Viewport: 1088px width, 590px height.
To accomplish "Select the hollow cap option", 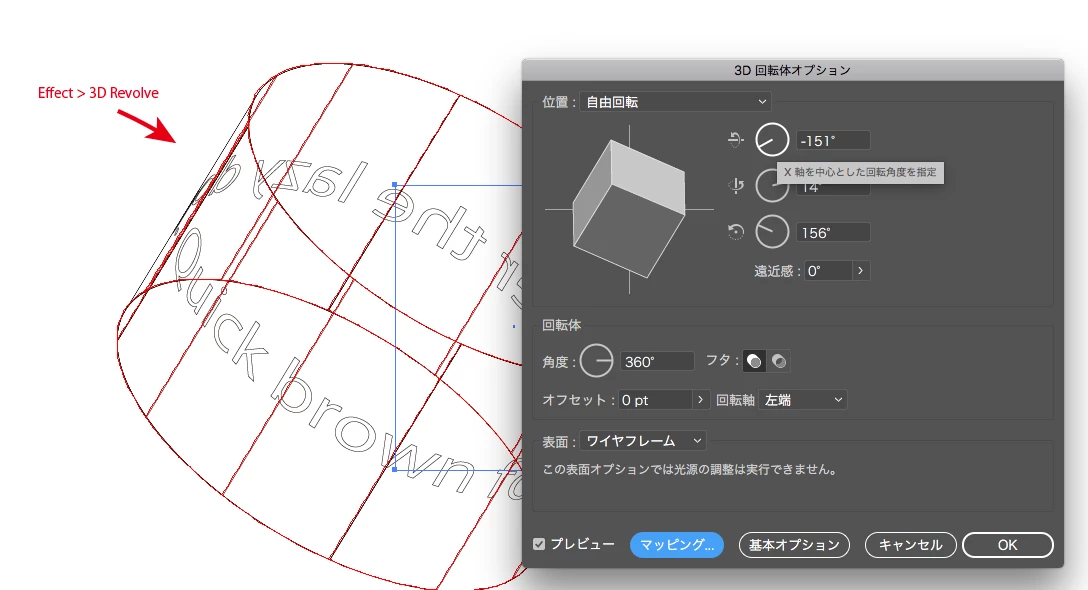I will pos(779,361).
